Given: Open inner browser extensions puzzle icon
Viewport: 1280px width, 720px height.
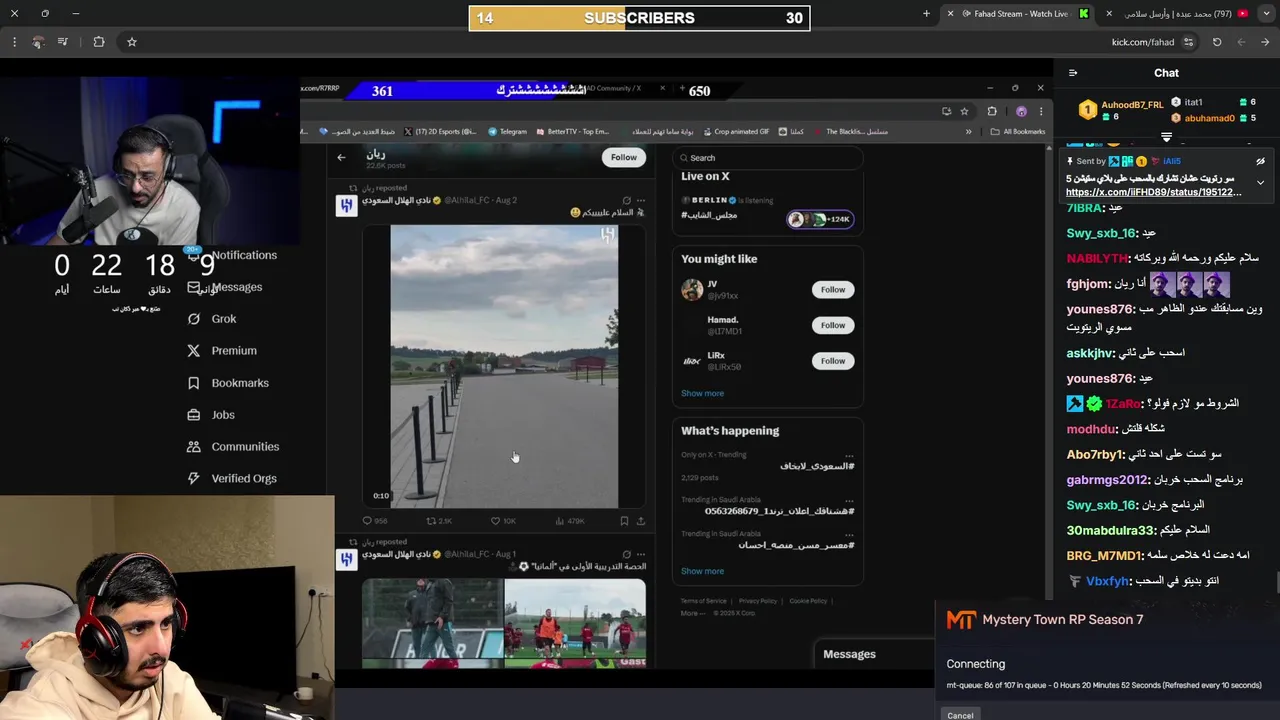Looking at the screenshot, I should tap(992, 111).
